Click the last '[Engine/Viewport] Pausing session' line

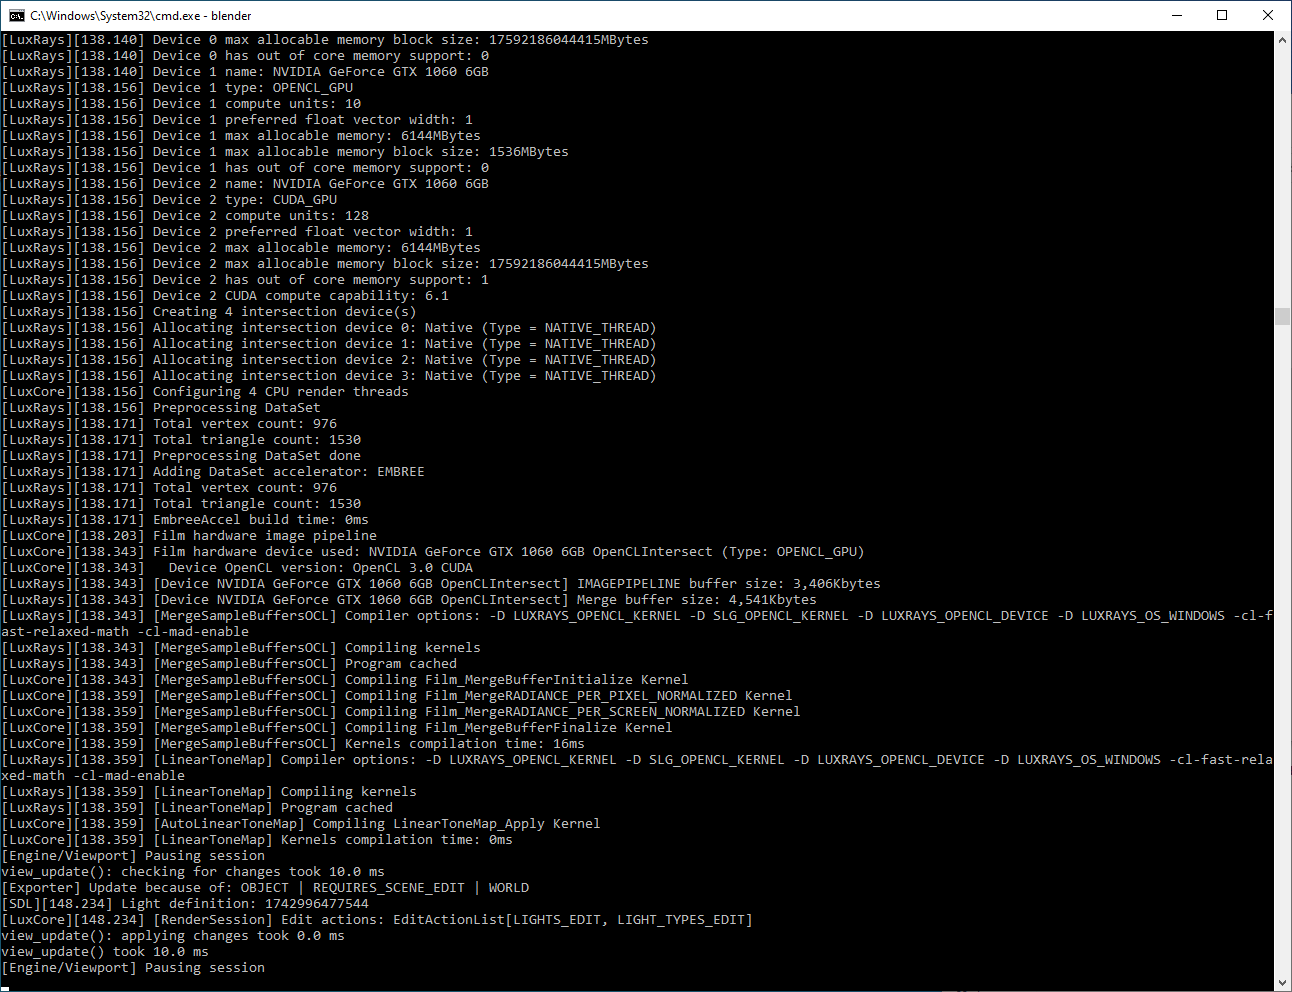coord(133,968)
